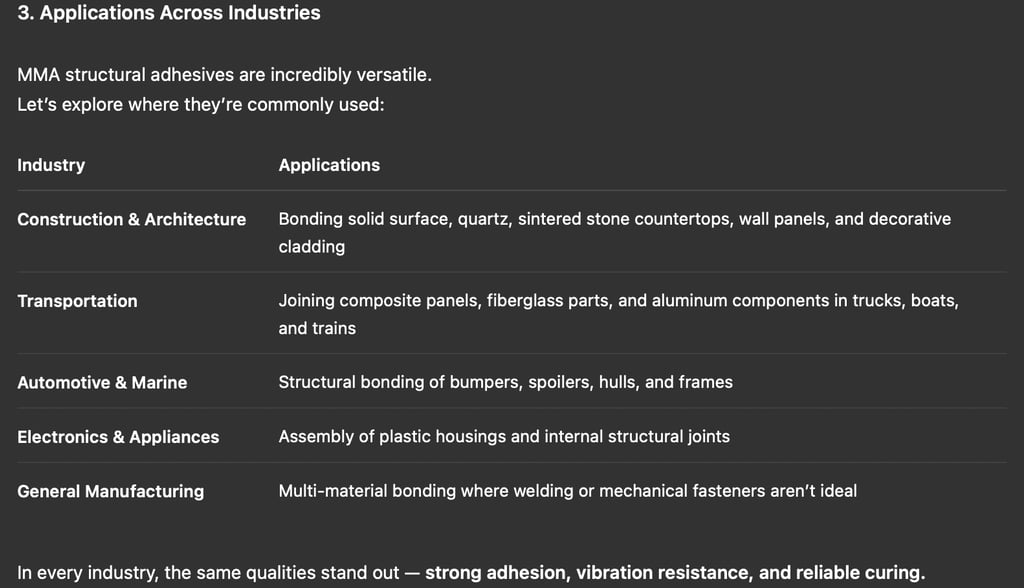The width and height of the screenshot is (1024, 588).
Task: Select the "Automotive & Marine" row label
Action: coord(102,382)
